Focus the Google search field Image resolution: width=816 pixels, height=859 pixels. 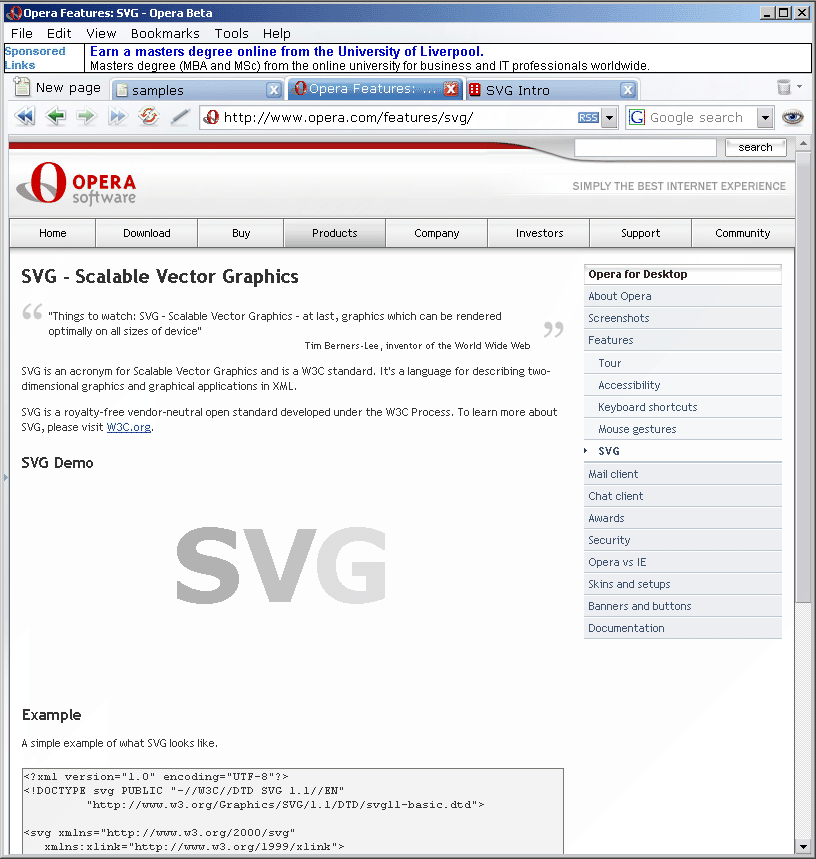[x=702, y=118]
